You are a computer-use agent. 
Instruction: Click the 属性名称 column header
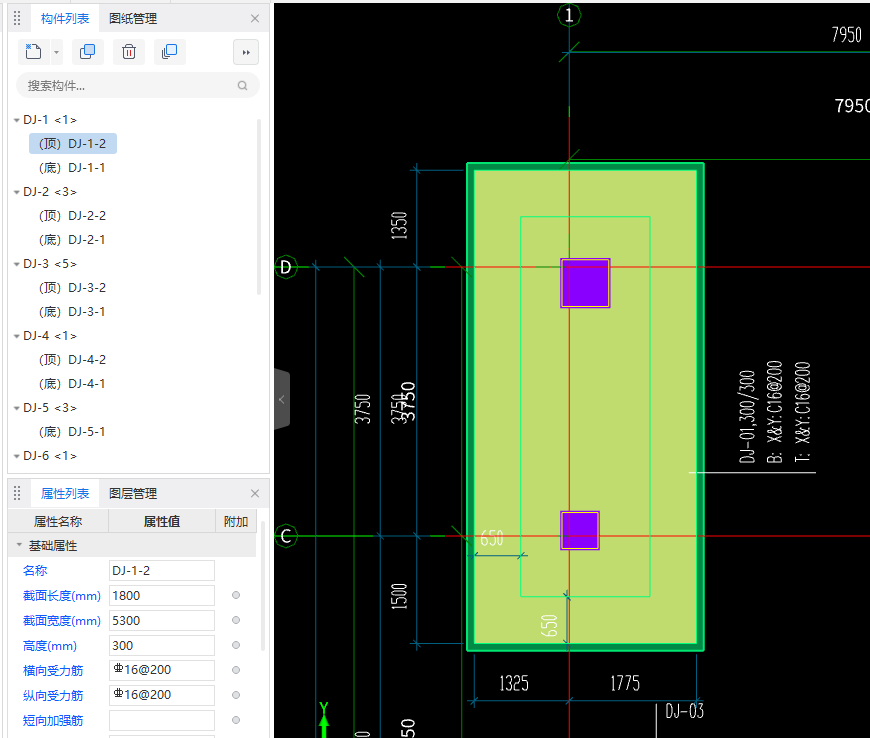point(58,522)
